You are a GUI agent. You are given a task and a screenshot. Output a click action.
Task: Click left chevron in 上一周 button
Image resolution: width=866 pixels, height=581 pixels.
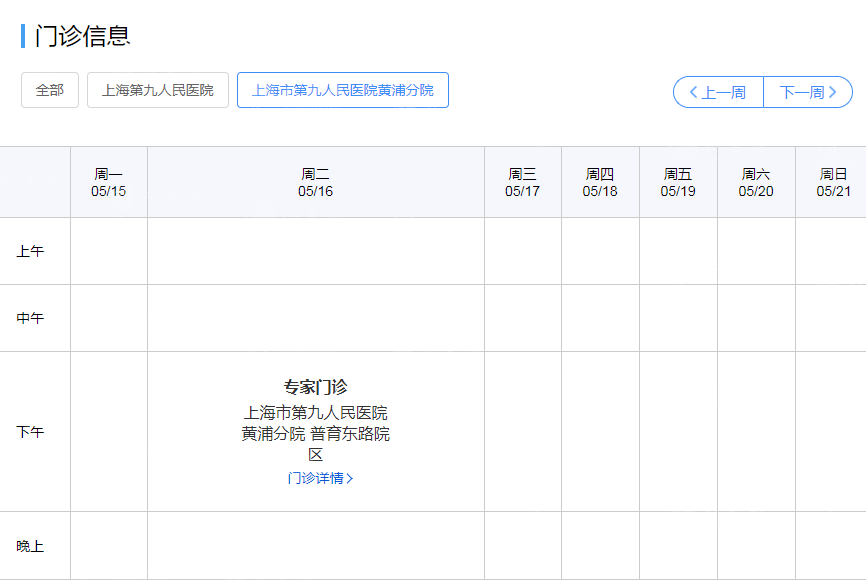(694, 93)
